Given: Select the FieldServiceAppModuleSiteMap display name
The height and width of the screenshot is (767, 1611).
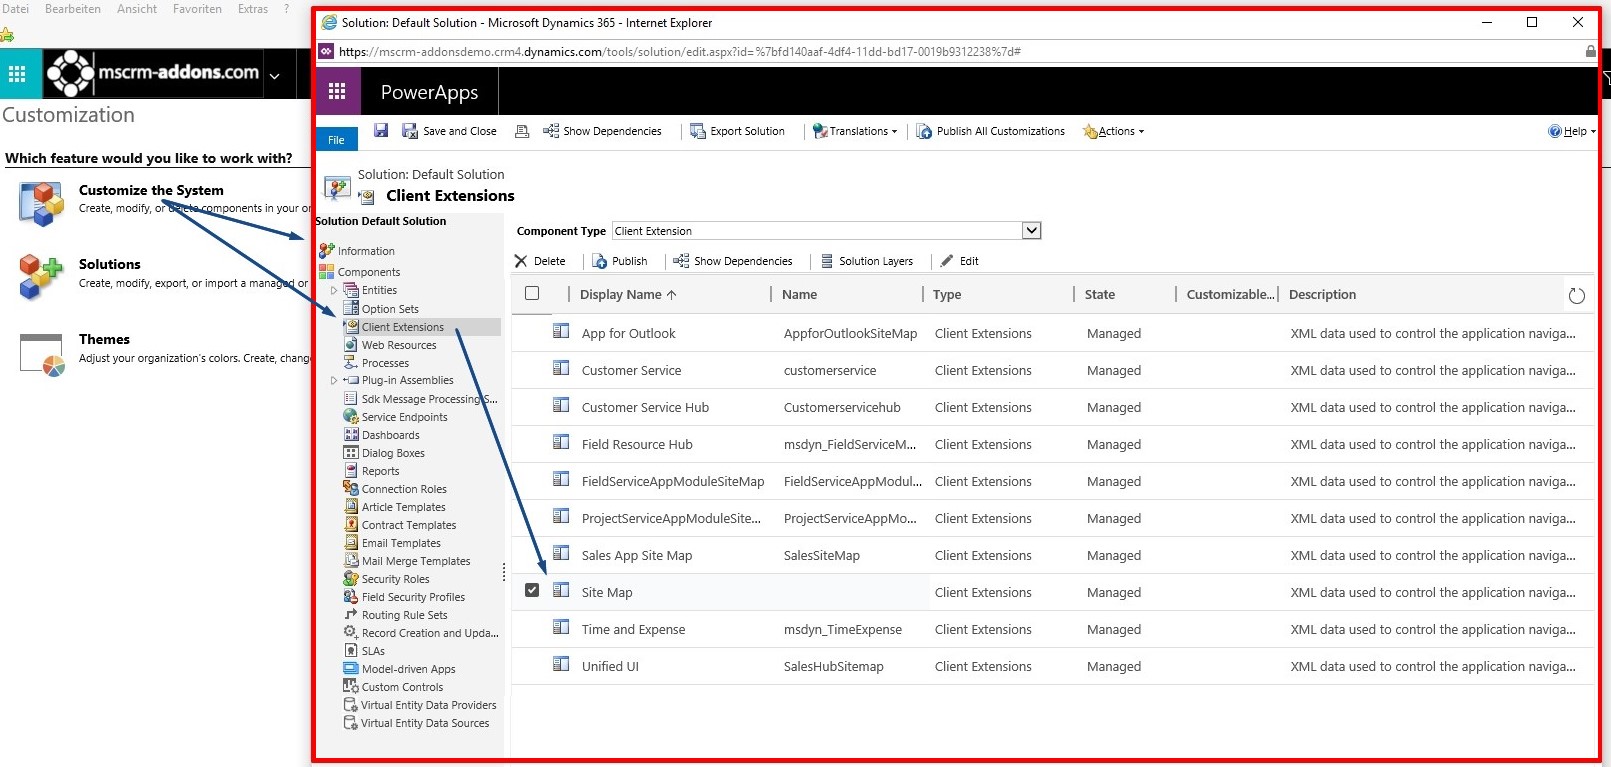Looking at the screenshot, I should pyautogui.click(x=673, y=481).
